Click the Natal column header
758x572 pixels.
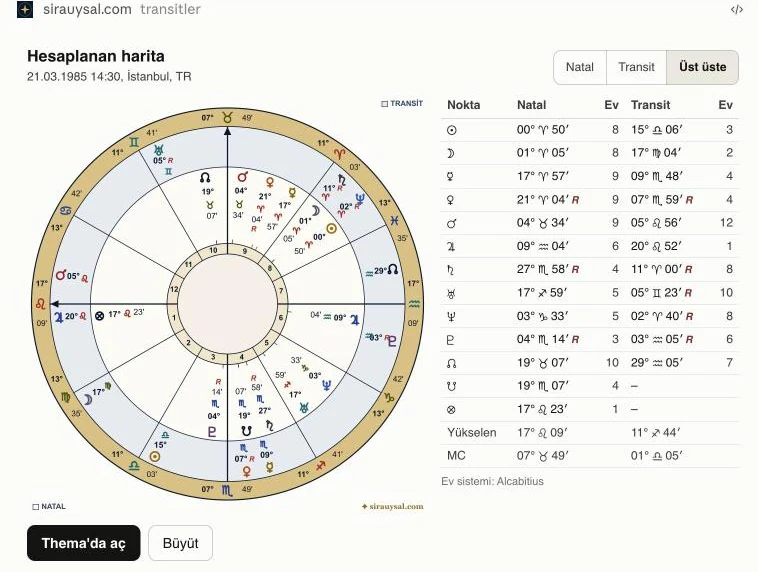tap(531, 105)
